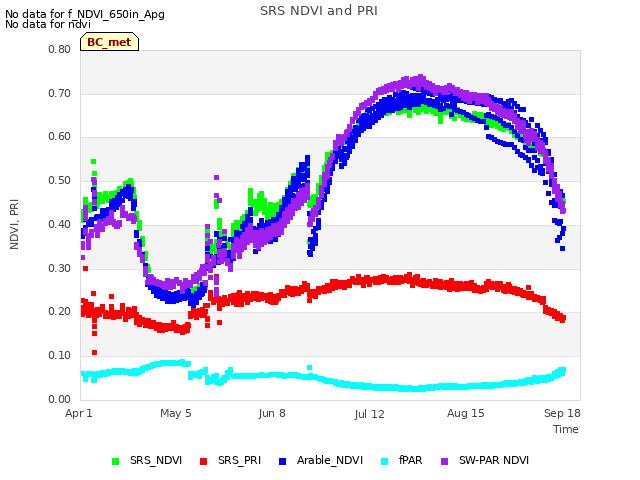
Task: Click the x-axis label Time
Action: pos(566,429)
